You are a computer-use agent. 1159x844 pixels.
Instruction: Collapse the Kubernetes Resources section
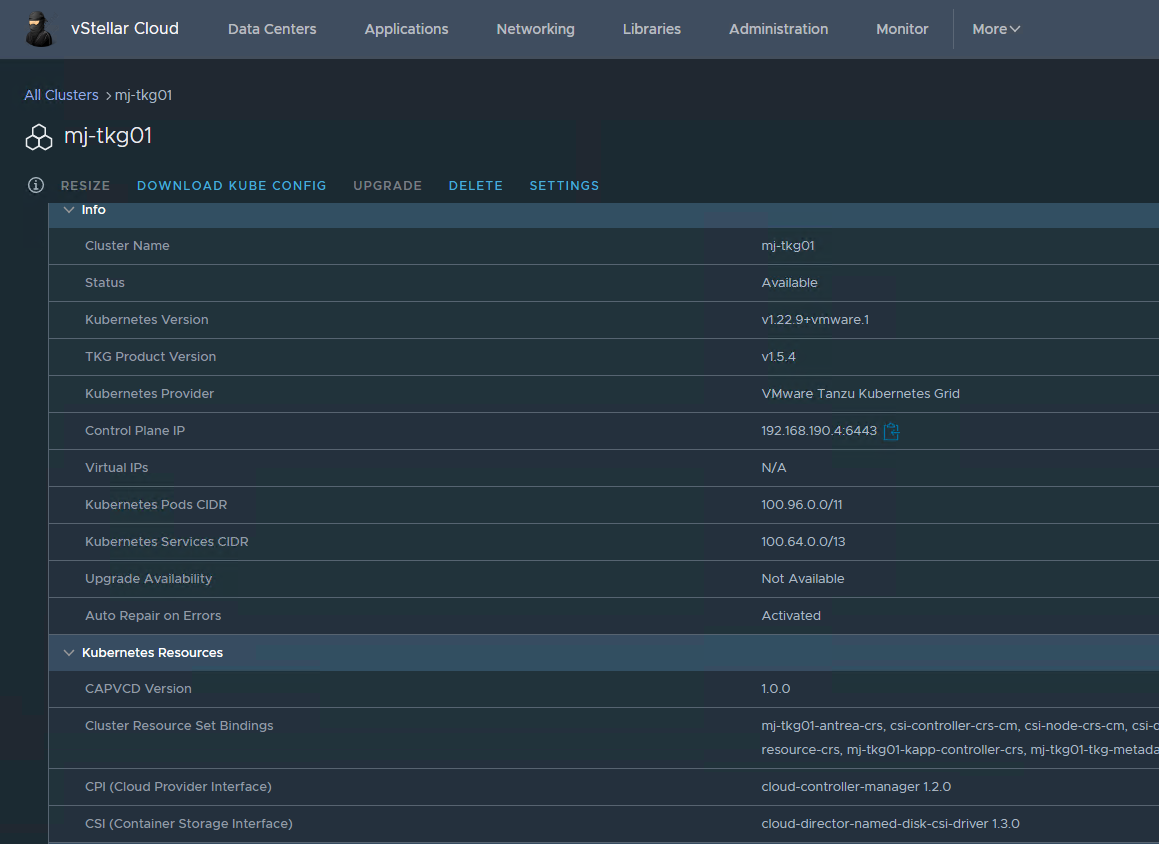click(x=69, y=653)
